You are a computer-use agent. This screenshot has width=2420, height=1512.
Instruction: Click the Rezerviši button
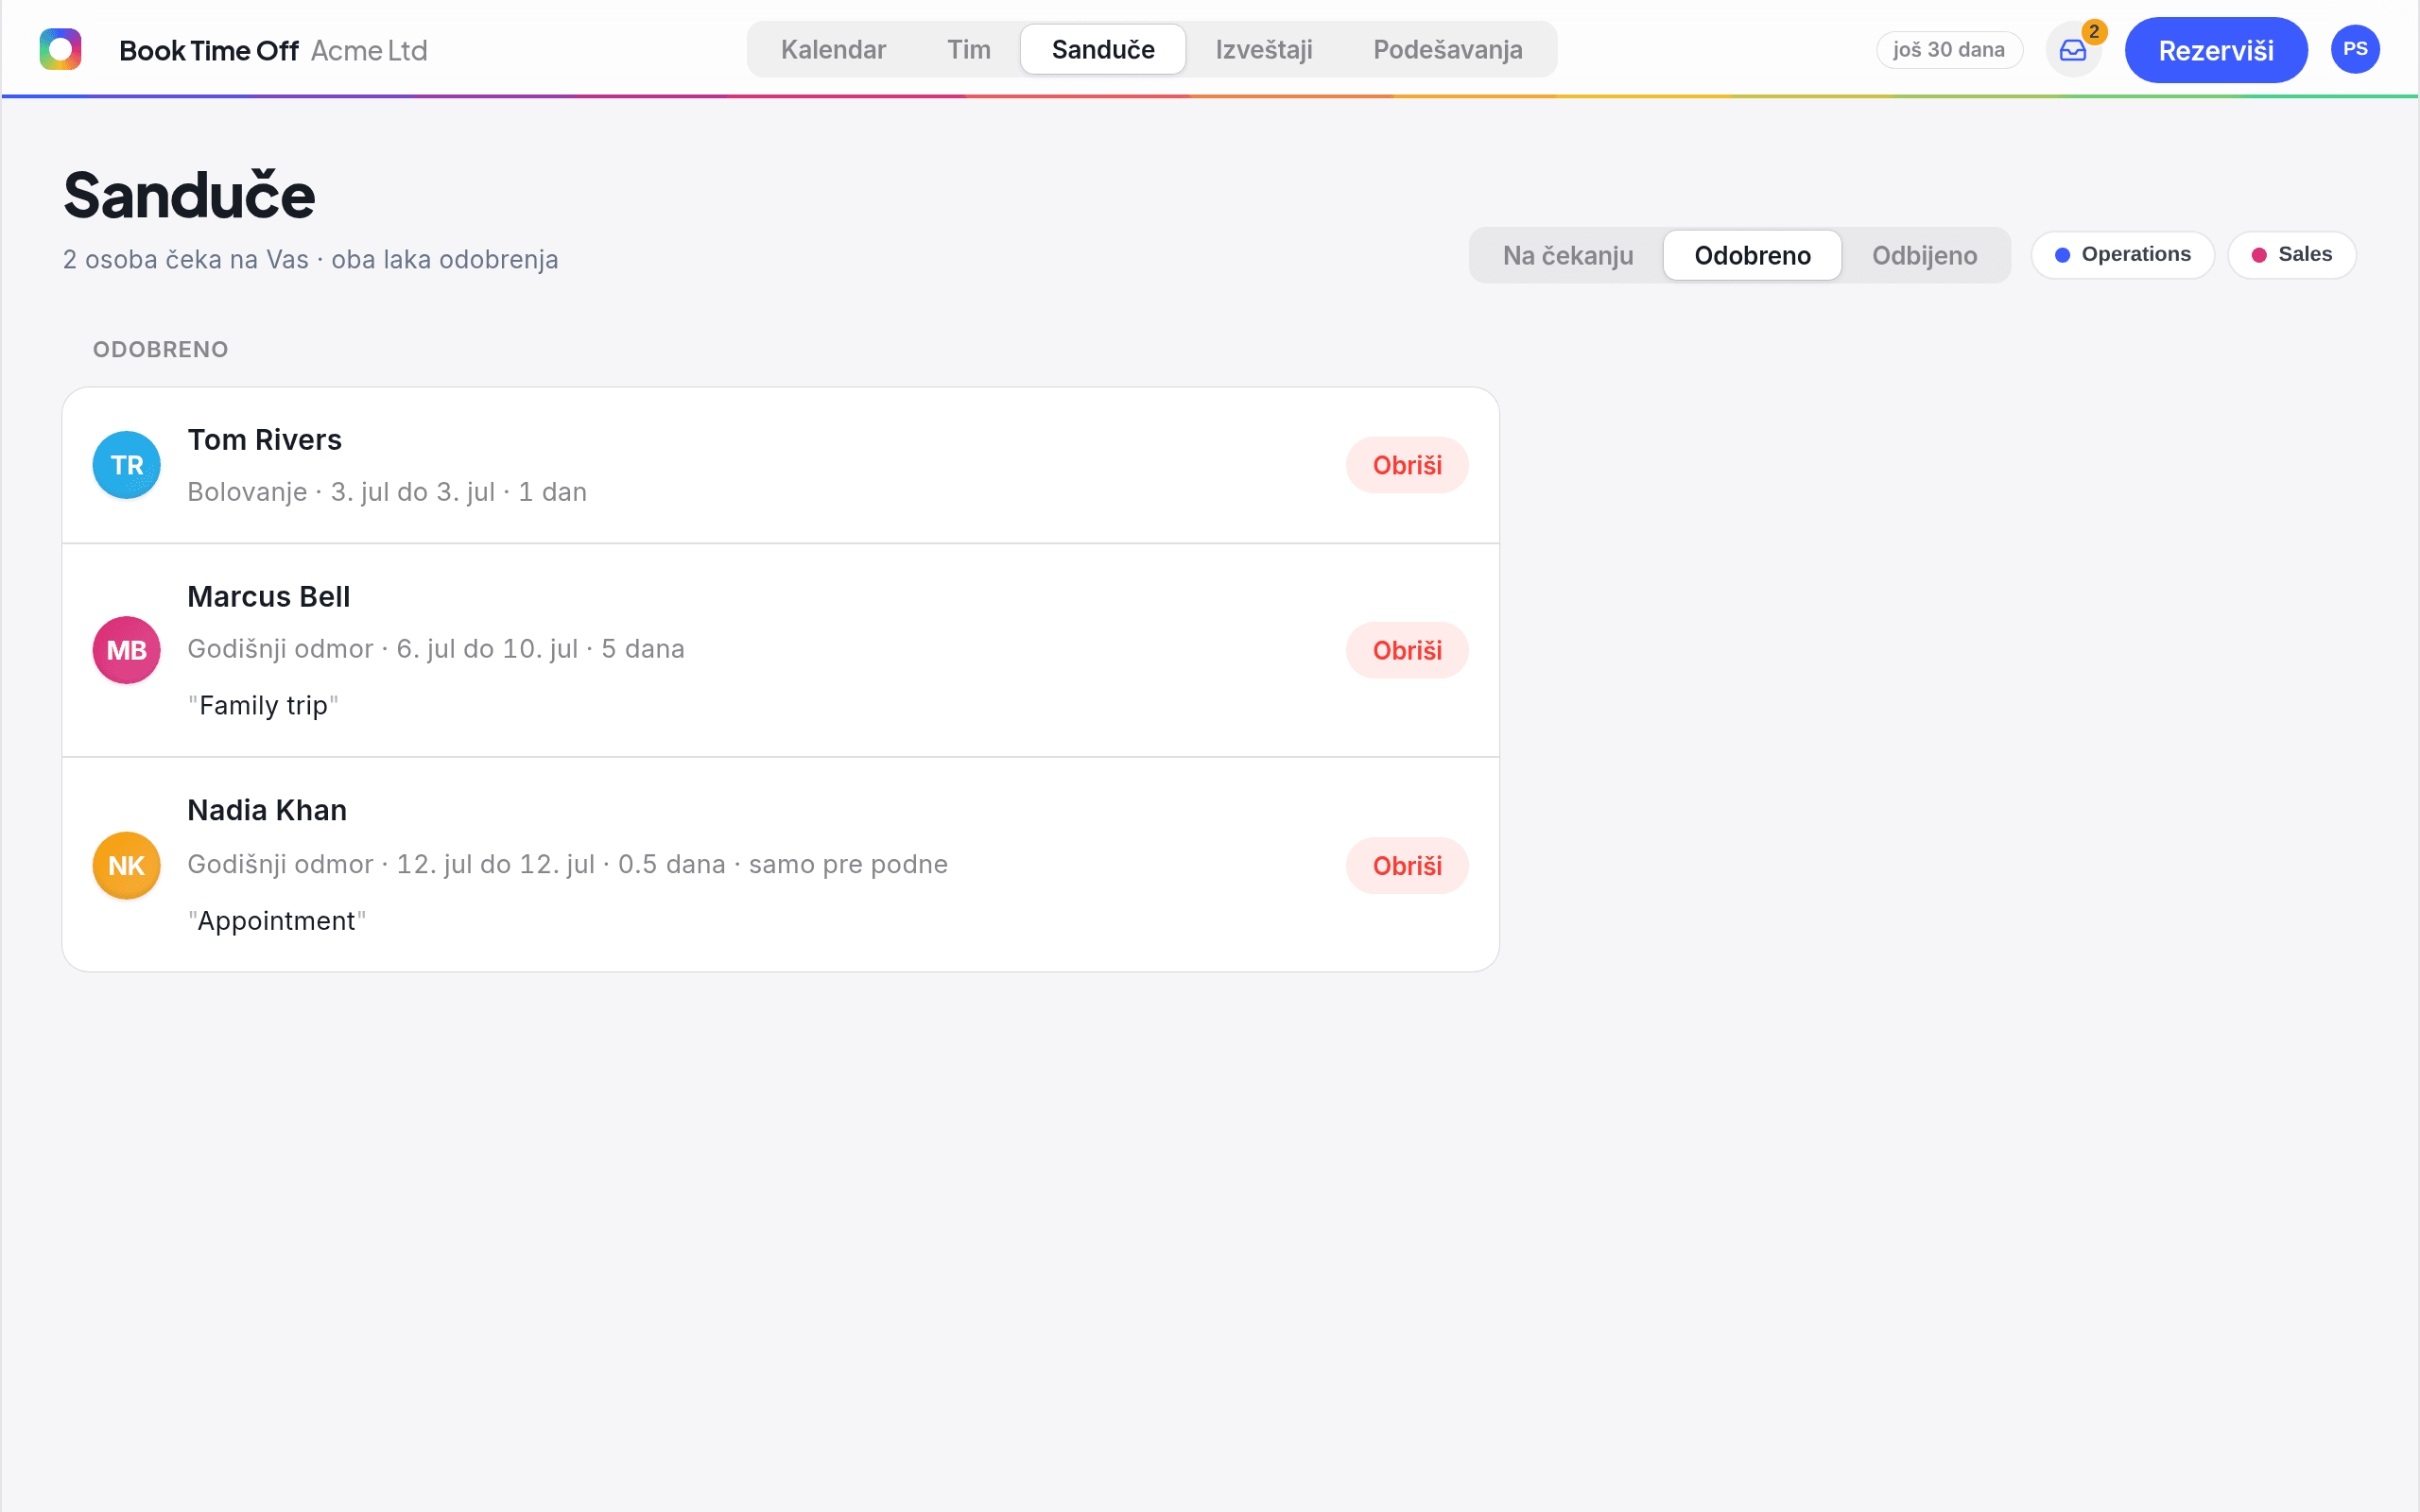[x=2216, y=50]
